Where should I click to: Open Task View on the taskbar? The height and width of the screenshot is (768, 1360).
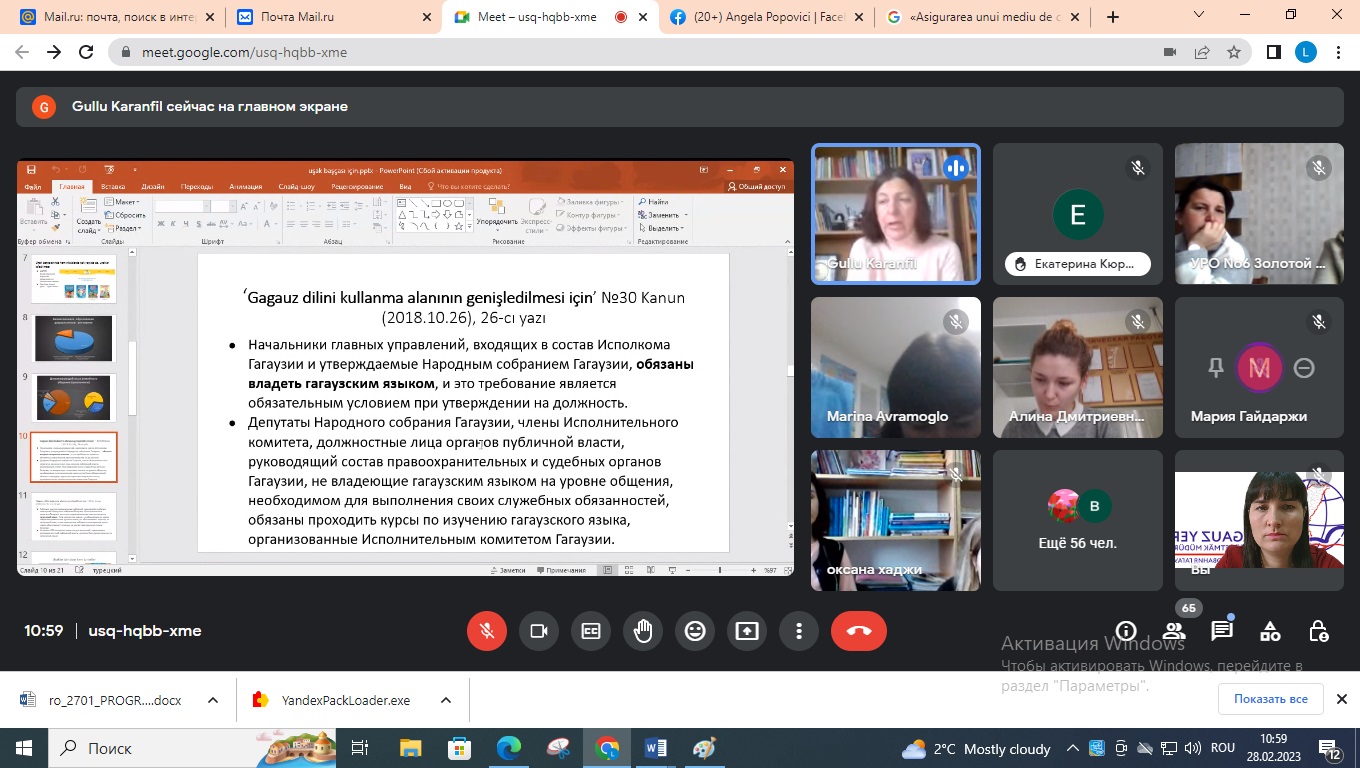(361, 748)
